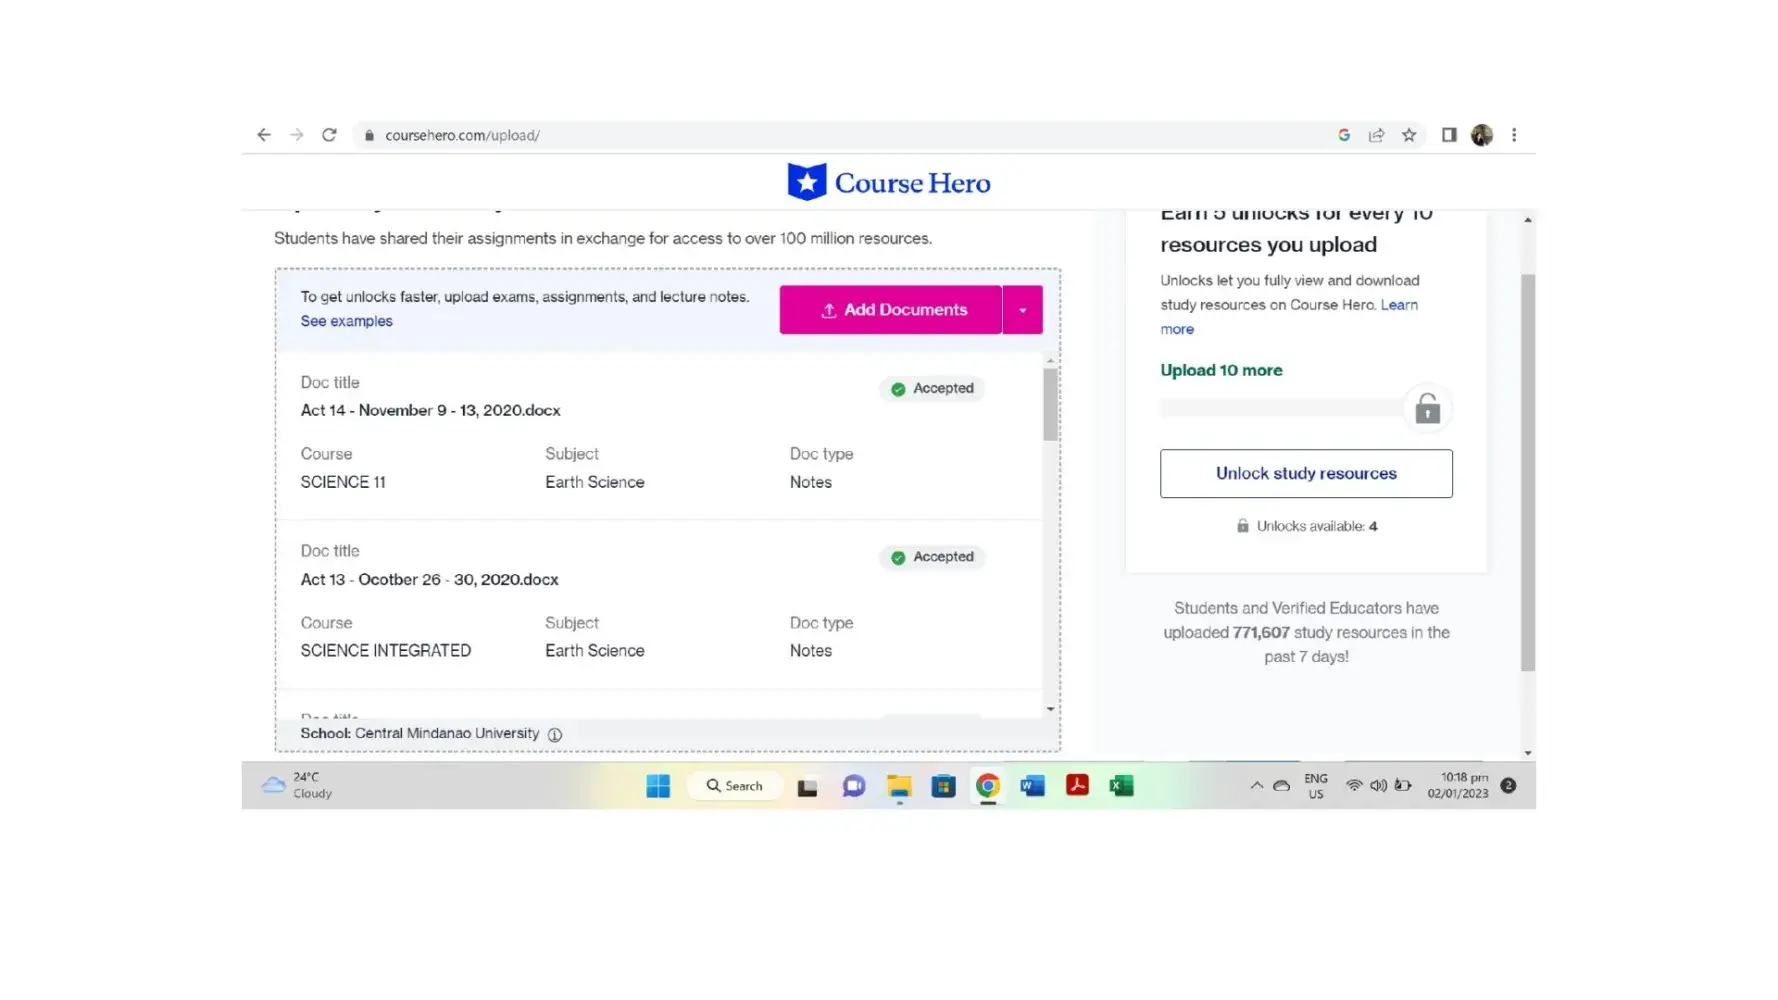Open Chrome three-dot menu

click(x=1514, y=135)
